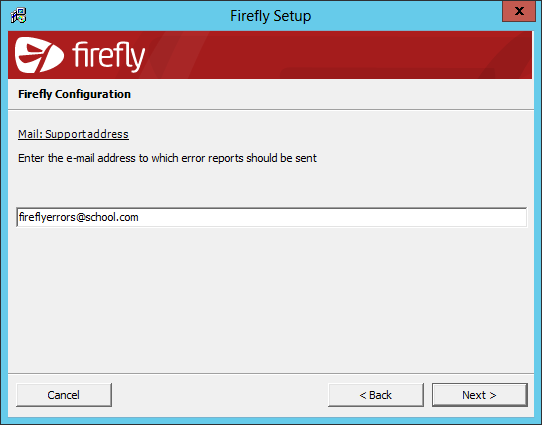Screen dimensions: 542x425
Task: Click the empty red banner area on the right
Action: coord(380,55)
